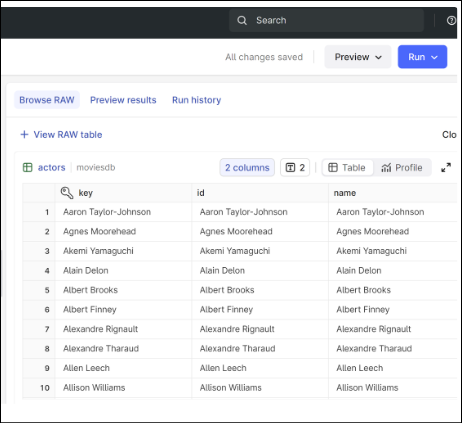The height and width of the screenshot is (423, 462).
Task: Select the Alain Delon key cell
Action: (123, 270)
